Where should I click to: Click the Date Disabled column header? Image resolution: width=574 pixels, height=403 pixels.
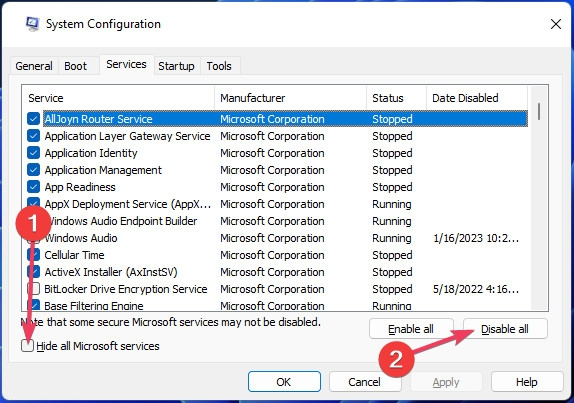[x=477, y=98]
